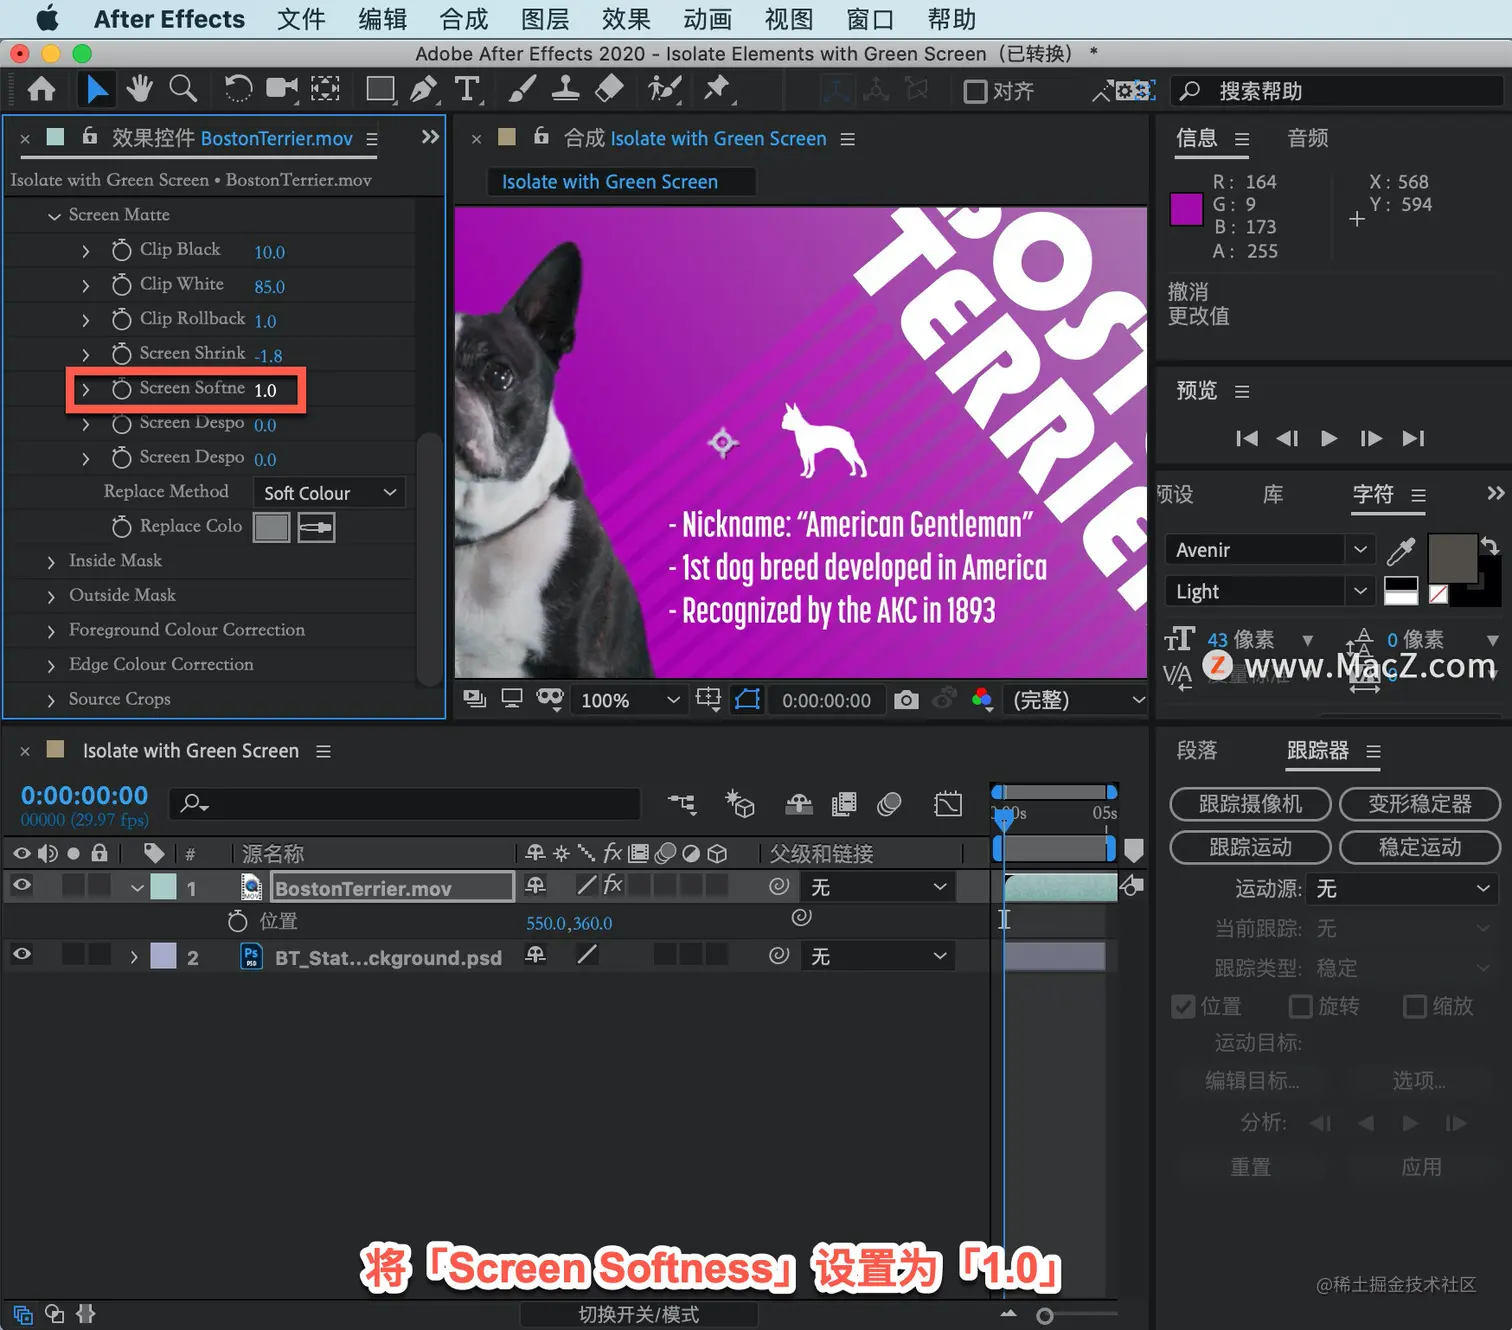Image resolution: width=1512 pixels, height=1330 pixels.
Task: Click the preview play button
Action: (x=1329, y=438)
